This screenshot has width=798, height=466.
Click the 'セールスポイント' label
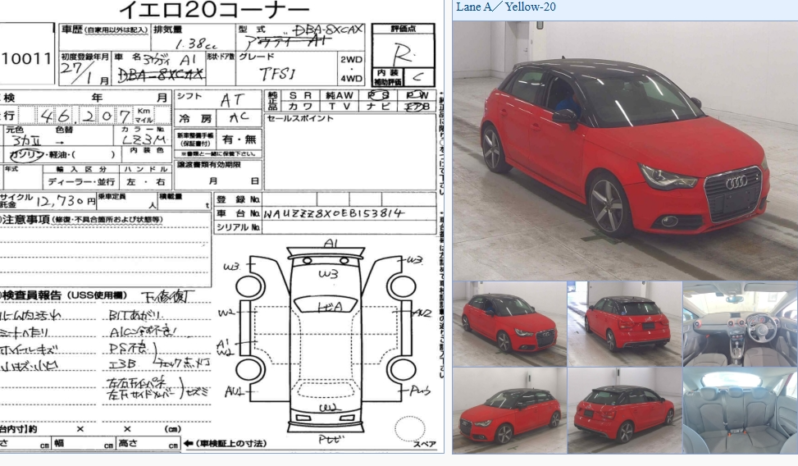pos(300,119)
